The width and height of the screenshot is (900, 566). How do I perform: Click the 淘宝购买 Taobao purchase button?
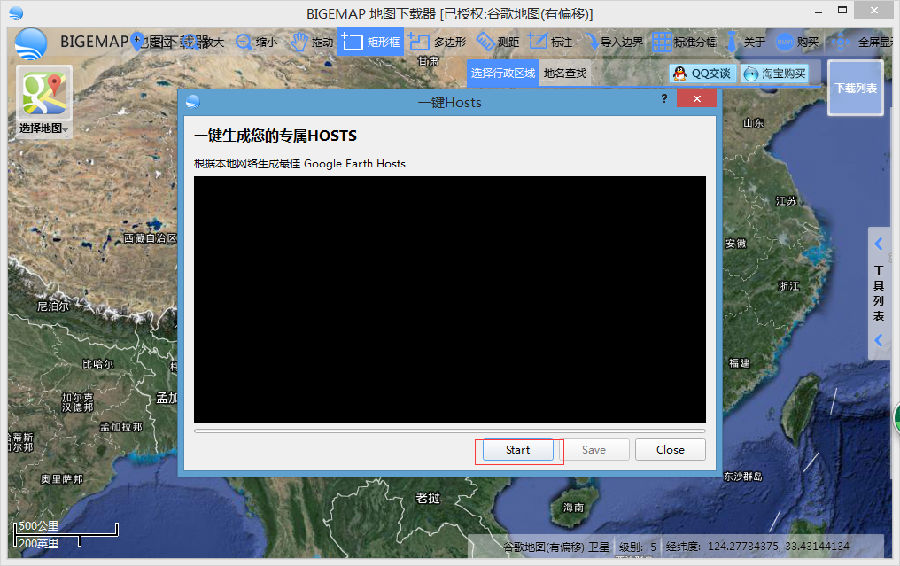tap(774, 73)
